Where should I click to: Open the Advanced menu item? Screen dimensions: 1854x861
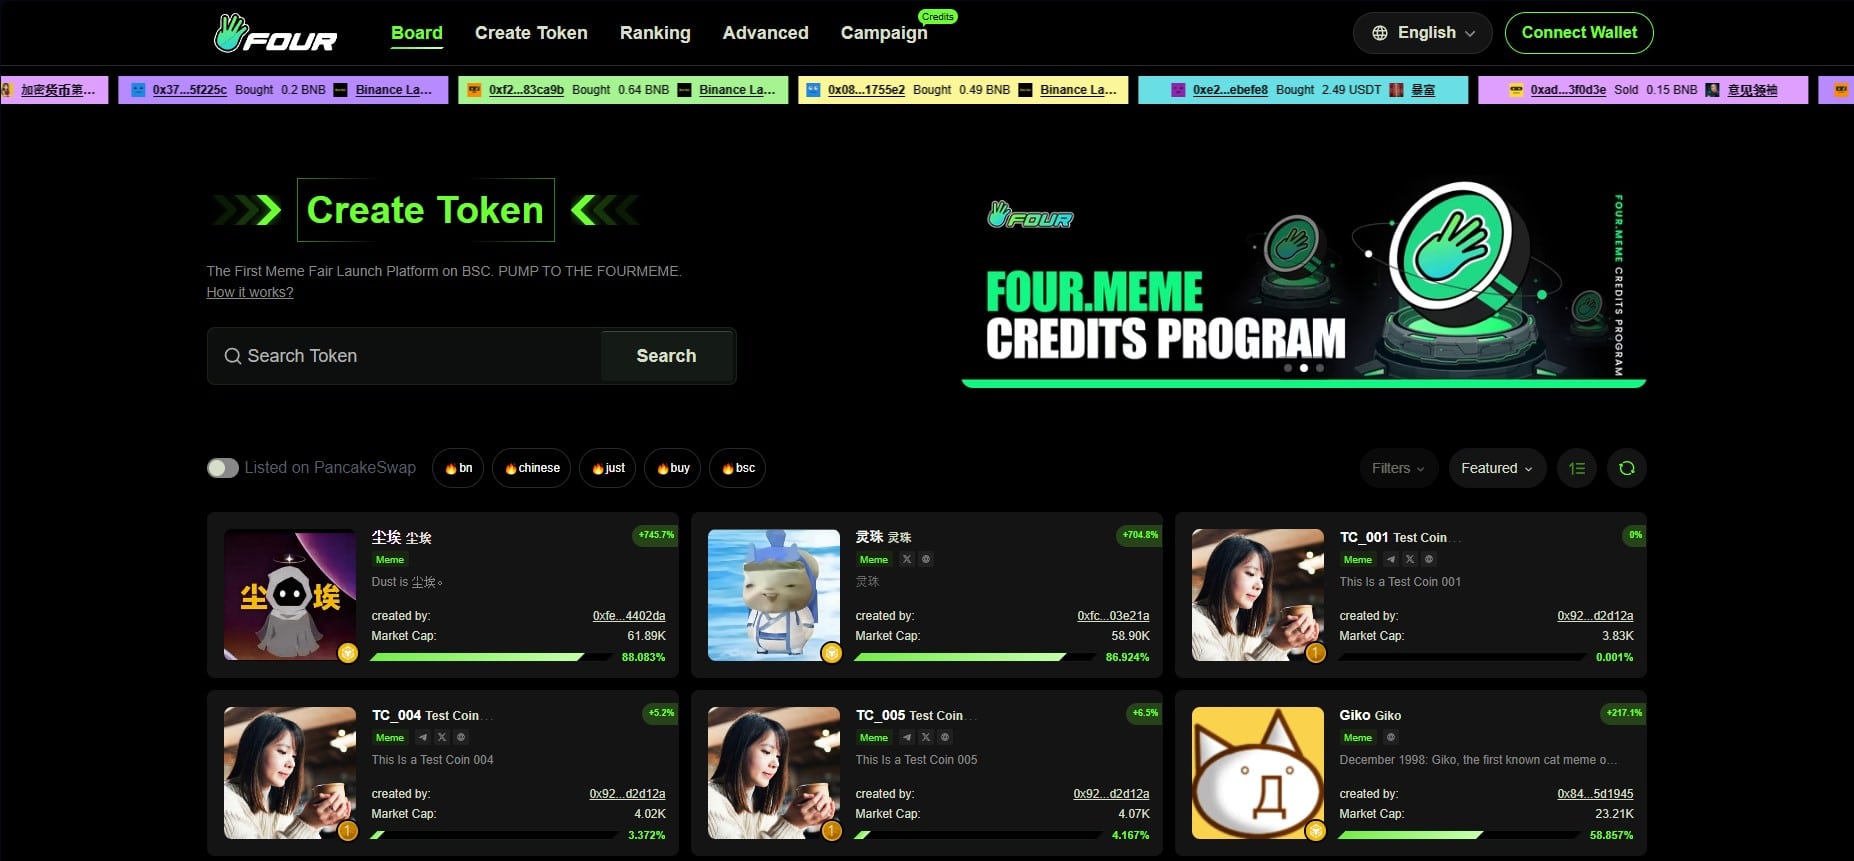(765, 33)
